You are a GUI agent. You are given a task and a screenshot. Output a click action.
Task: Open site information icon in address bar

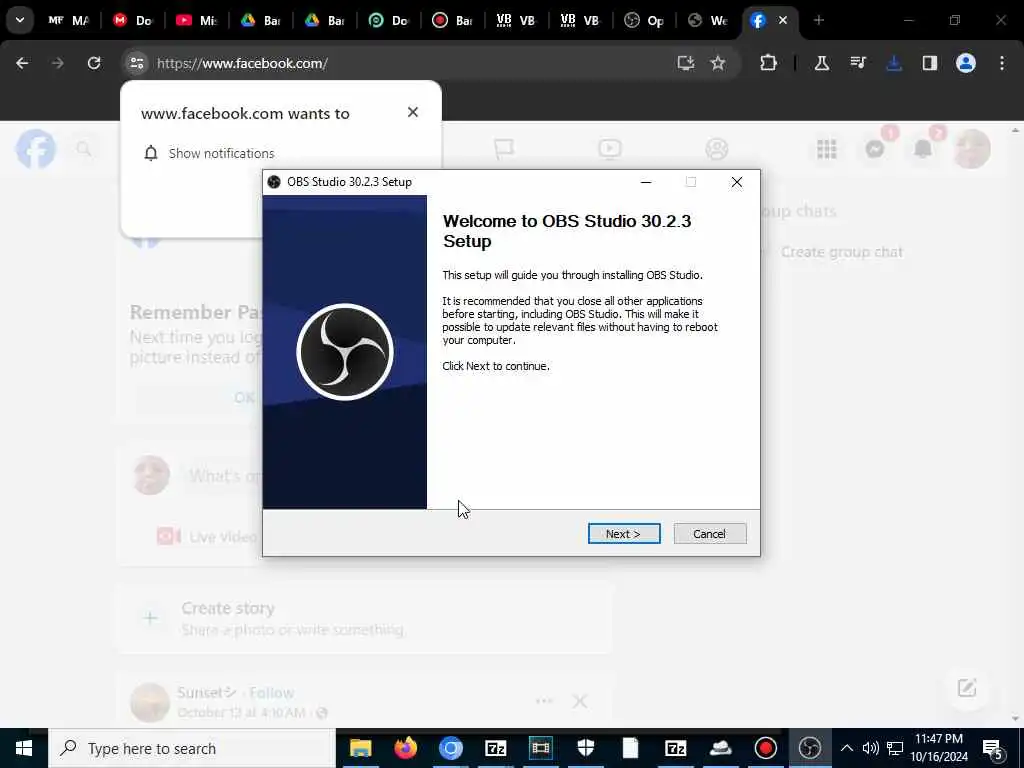point(136,63)
